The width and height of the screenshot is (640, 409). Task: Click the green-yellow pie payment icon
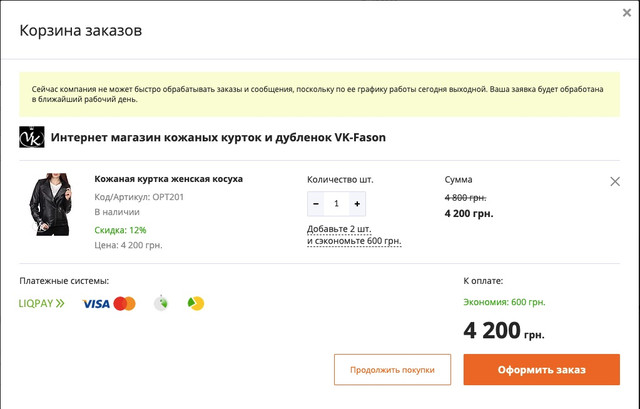pos(196,303)
